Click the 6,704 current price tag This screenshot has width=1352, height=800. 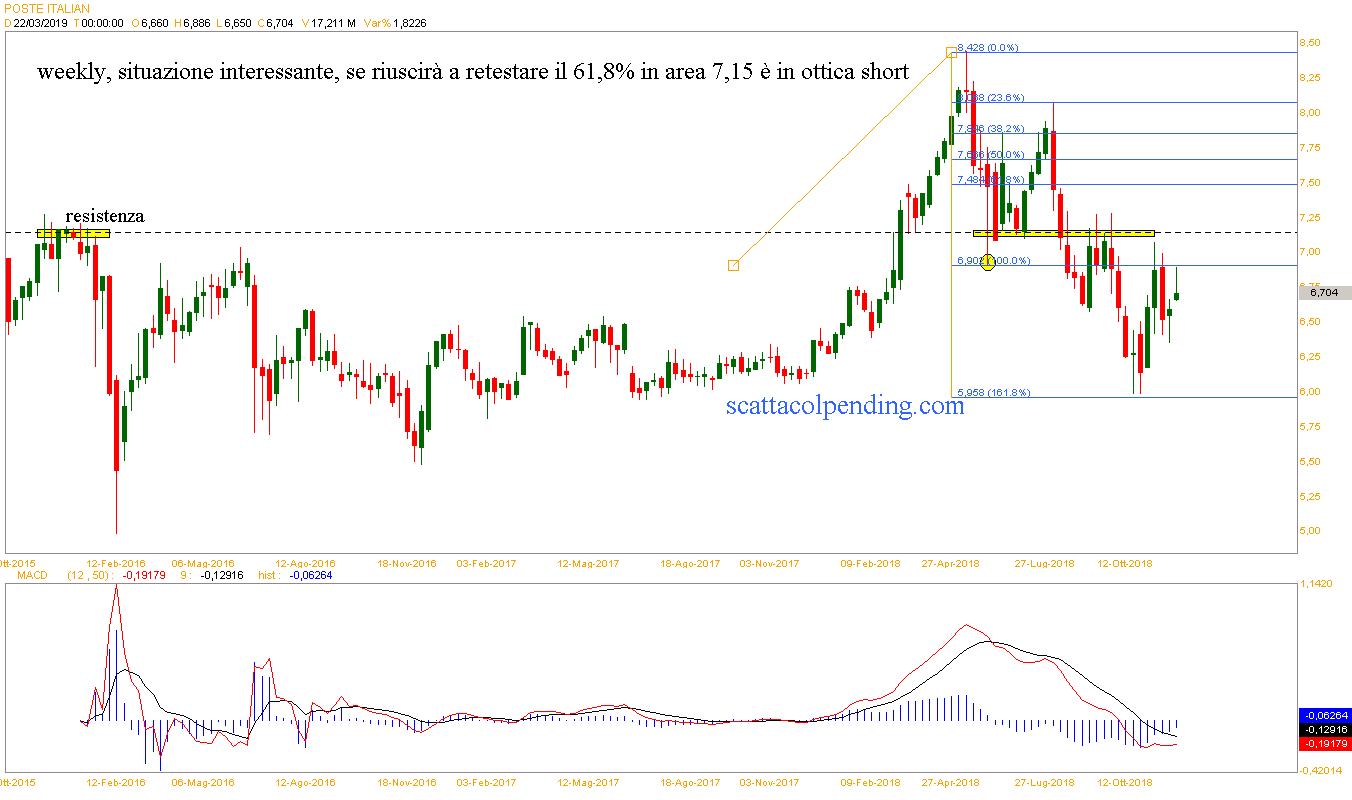pyautogui.click(x=1323, y=292)
